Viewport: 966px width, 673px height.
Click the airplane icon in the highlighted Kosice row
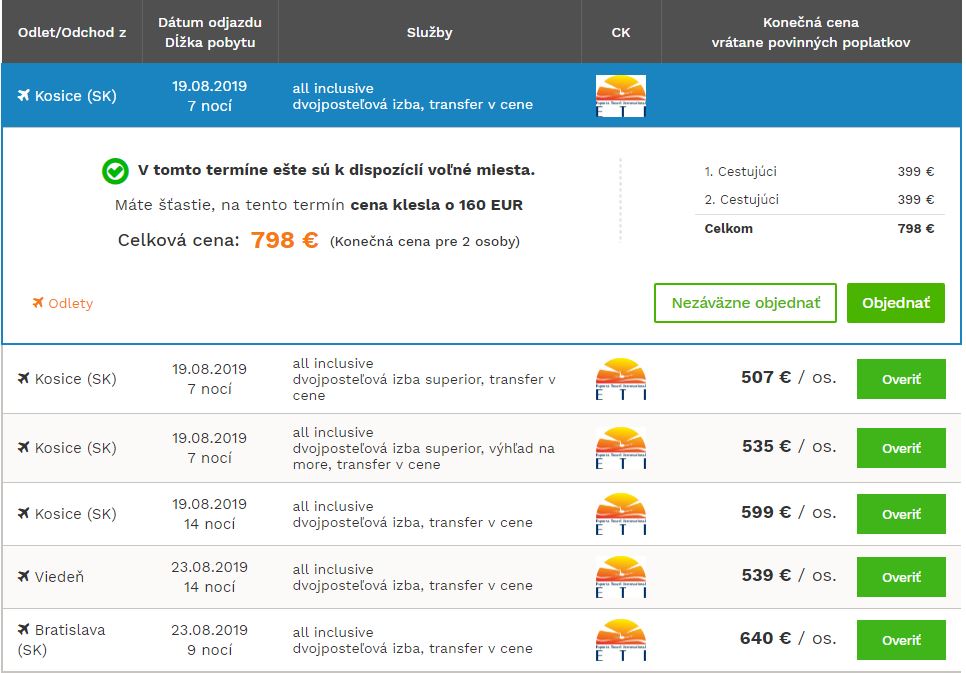23,95
